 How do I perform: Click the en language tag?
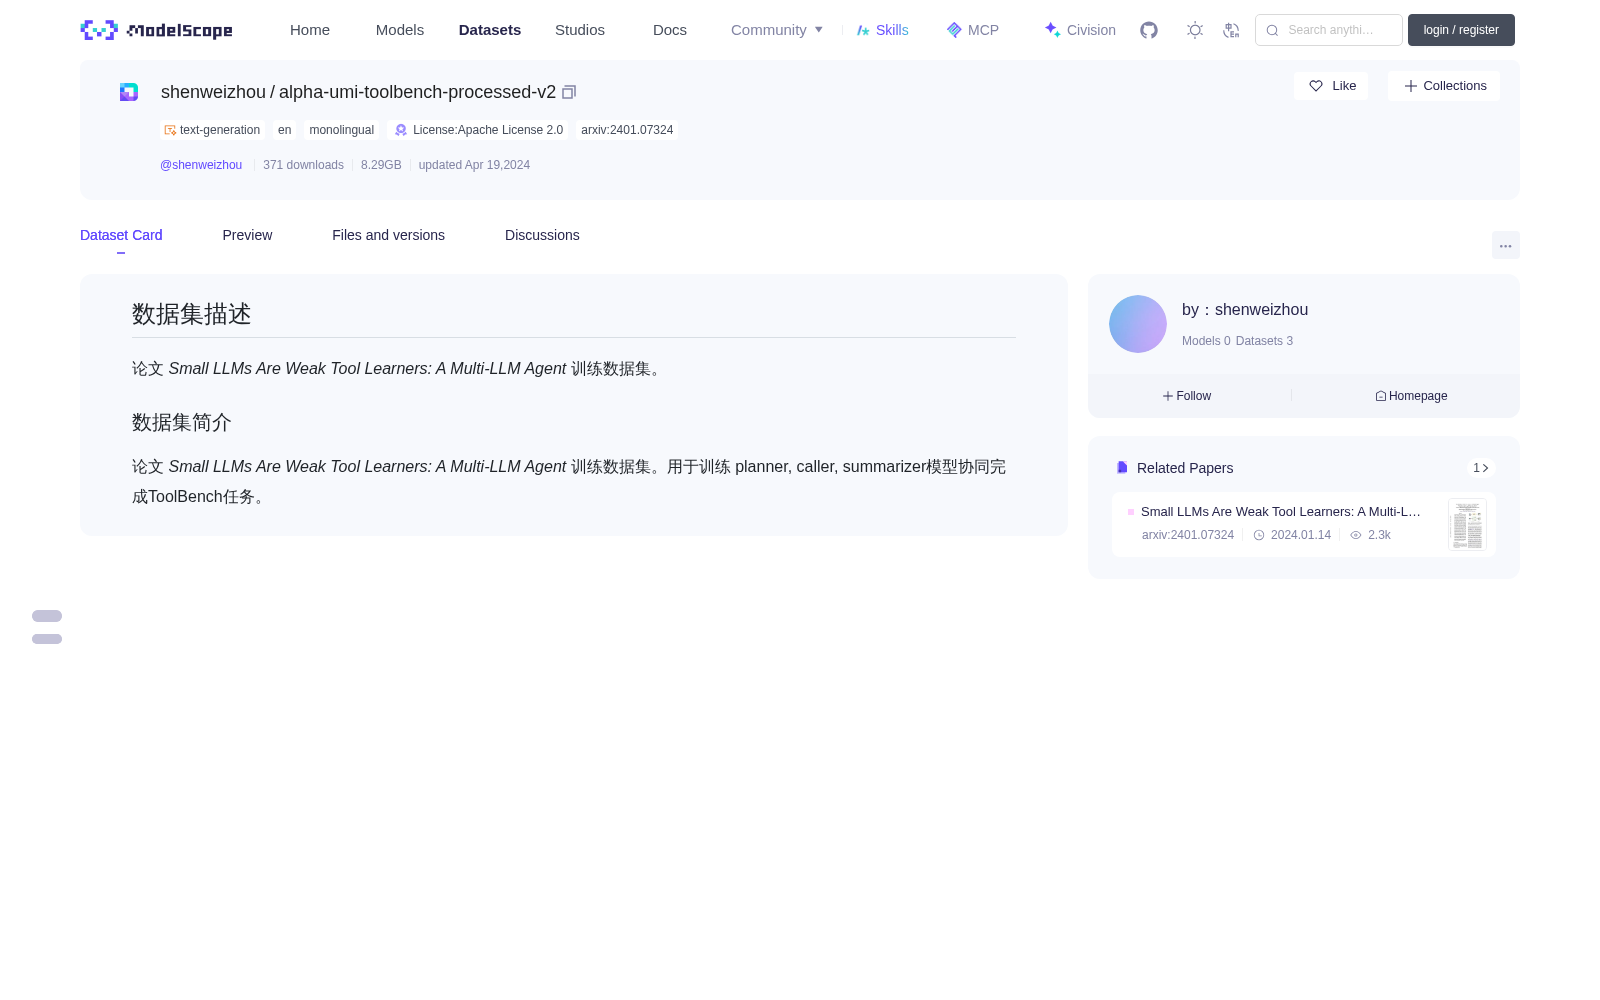[x=285, y=130]
